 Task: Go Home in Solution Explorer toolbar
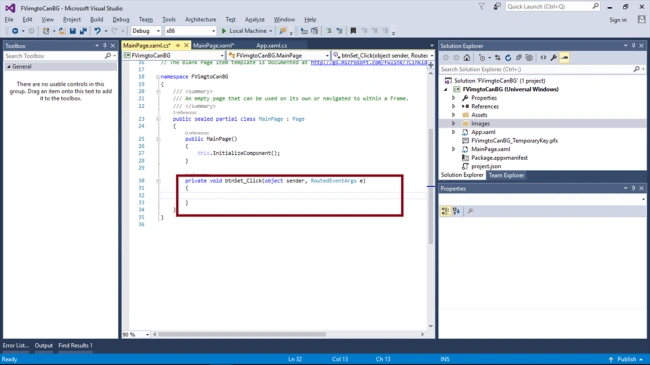(467, 58)
